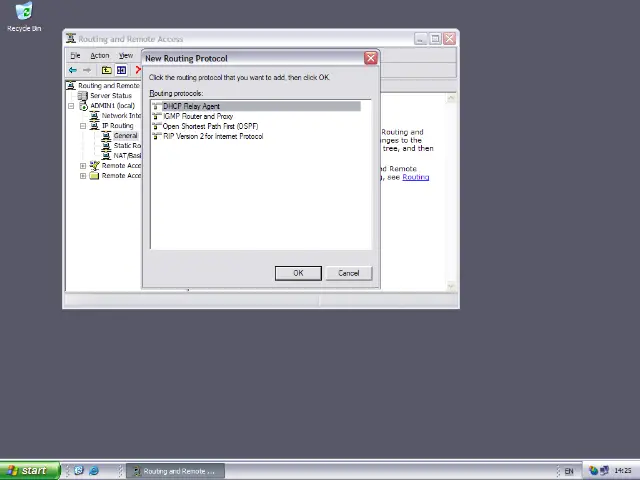640x480 pixels.
Task: Select Server Status in the tree
Action: (110, 96)
